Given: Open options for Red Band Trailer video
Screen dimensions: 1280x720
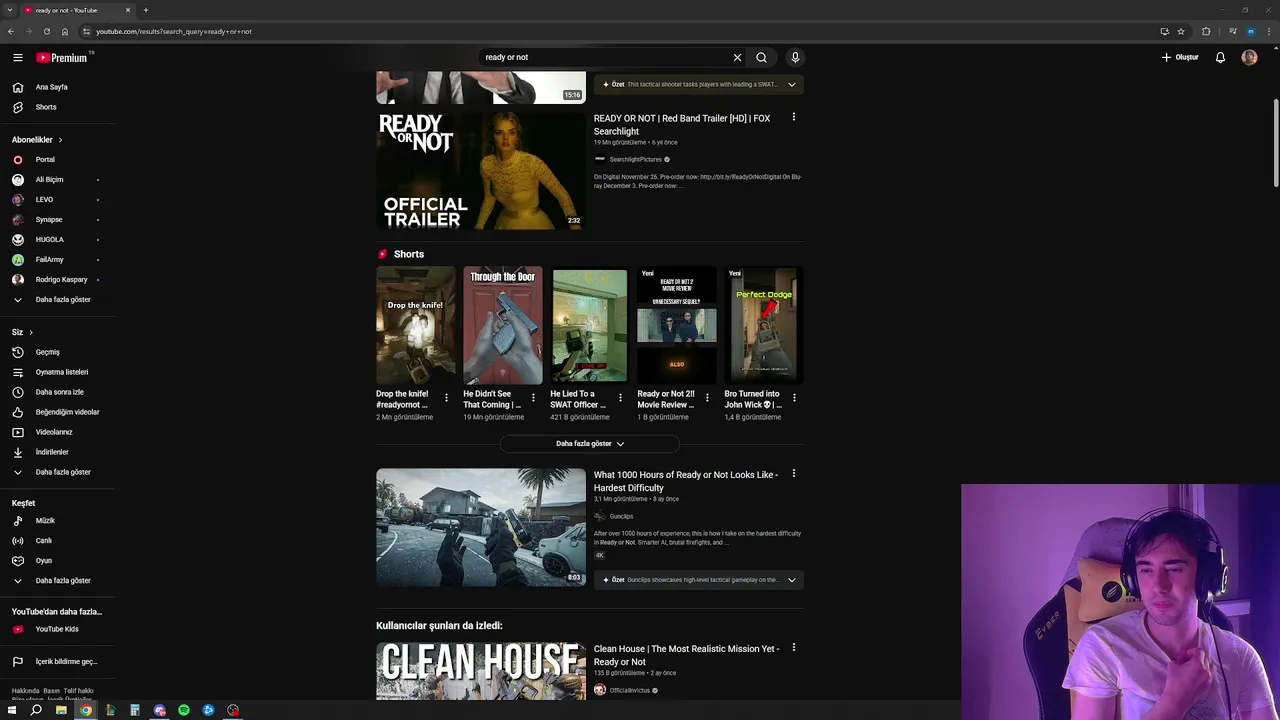Looking at the screenshot, I should (x=794, y=117).
